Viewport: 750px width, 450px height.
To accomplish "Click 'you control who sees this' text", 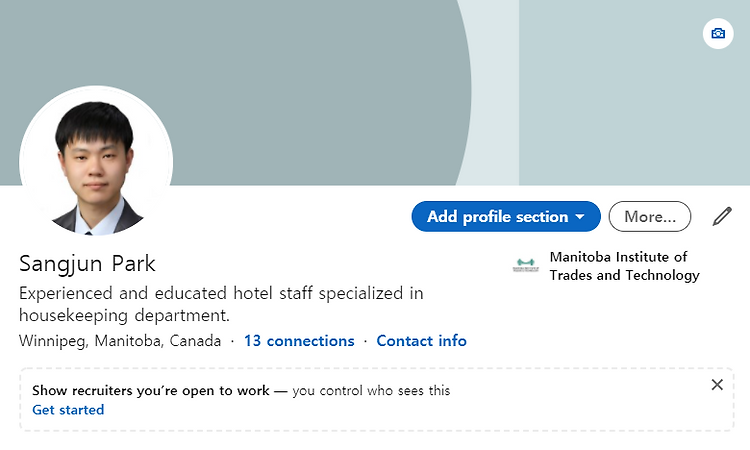I will [371, 390].
